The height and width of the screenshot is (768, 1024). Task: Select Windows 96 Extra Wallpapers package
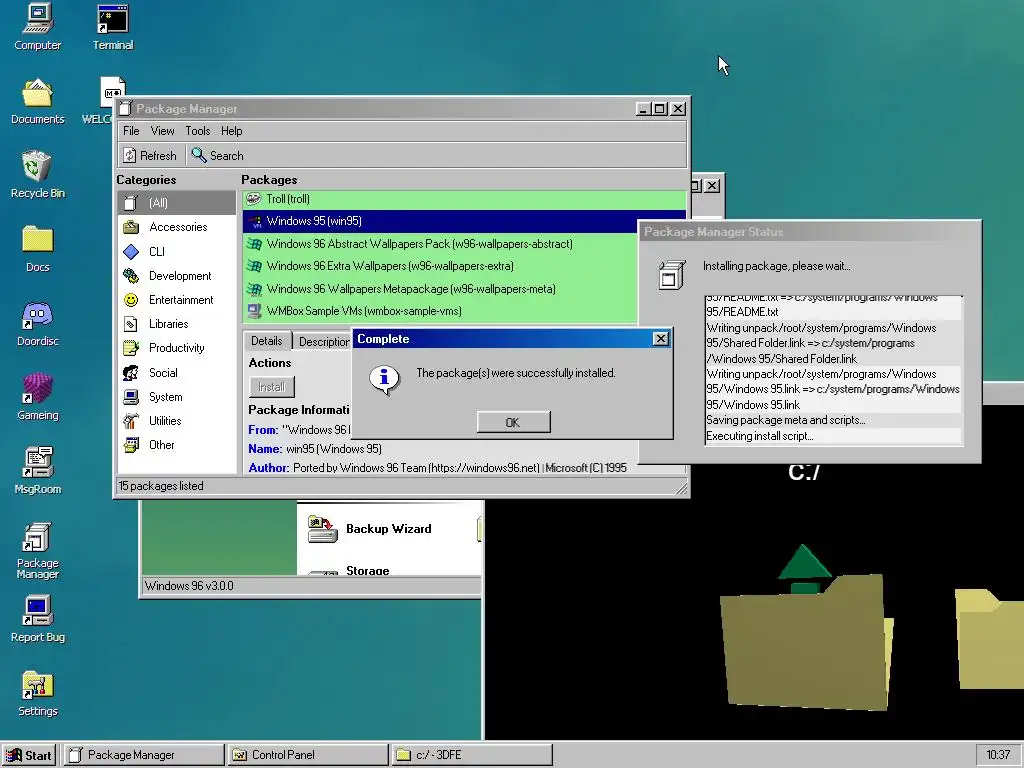tap(440, 266)
